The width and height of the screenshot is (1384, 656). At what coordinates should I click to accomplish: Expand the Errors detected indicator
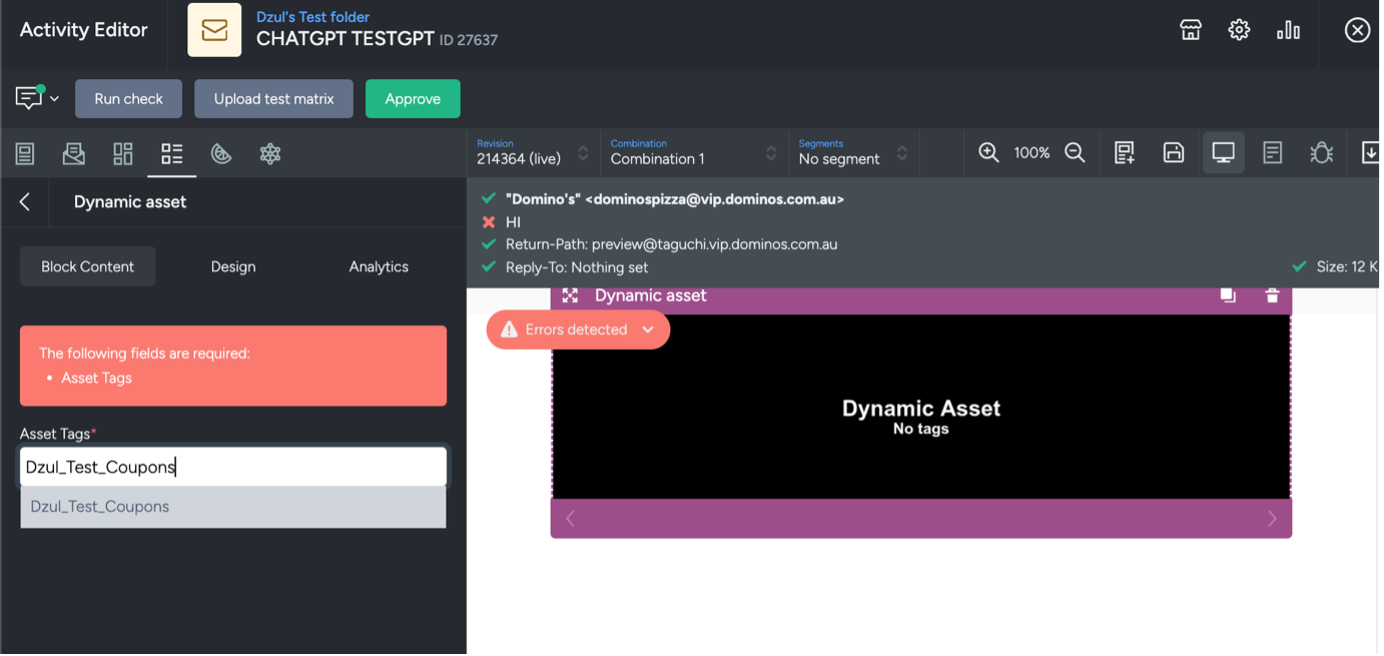click(x=578, y=330)
